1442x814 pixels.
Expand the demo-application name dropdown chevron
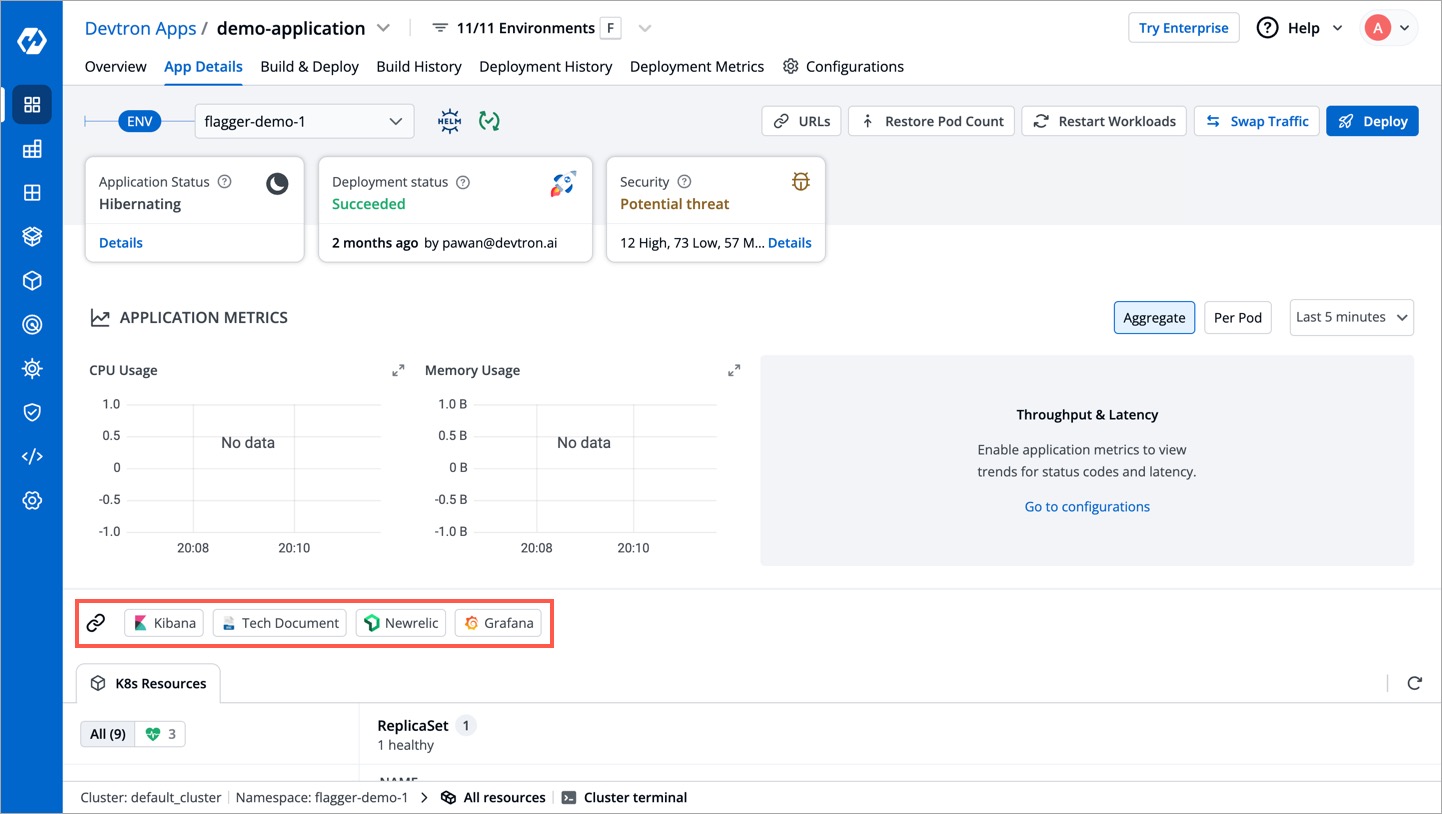[x=384, y=28]
